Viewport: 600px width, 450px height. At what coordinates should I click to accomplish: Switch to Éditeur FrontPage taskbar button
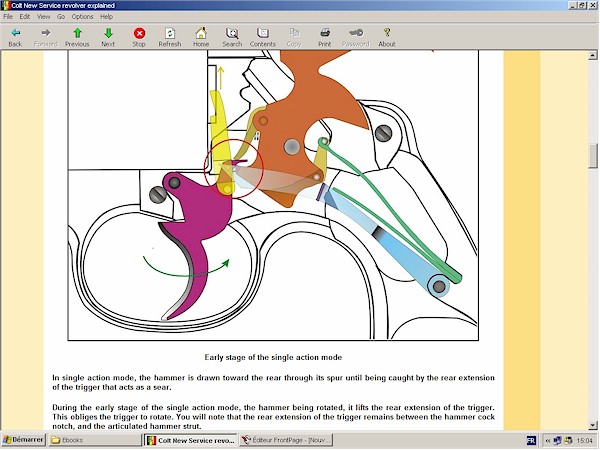click(x=286, y=440)
